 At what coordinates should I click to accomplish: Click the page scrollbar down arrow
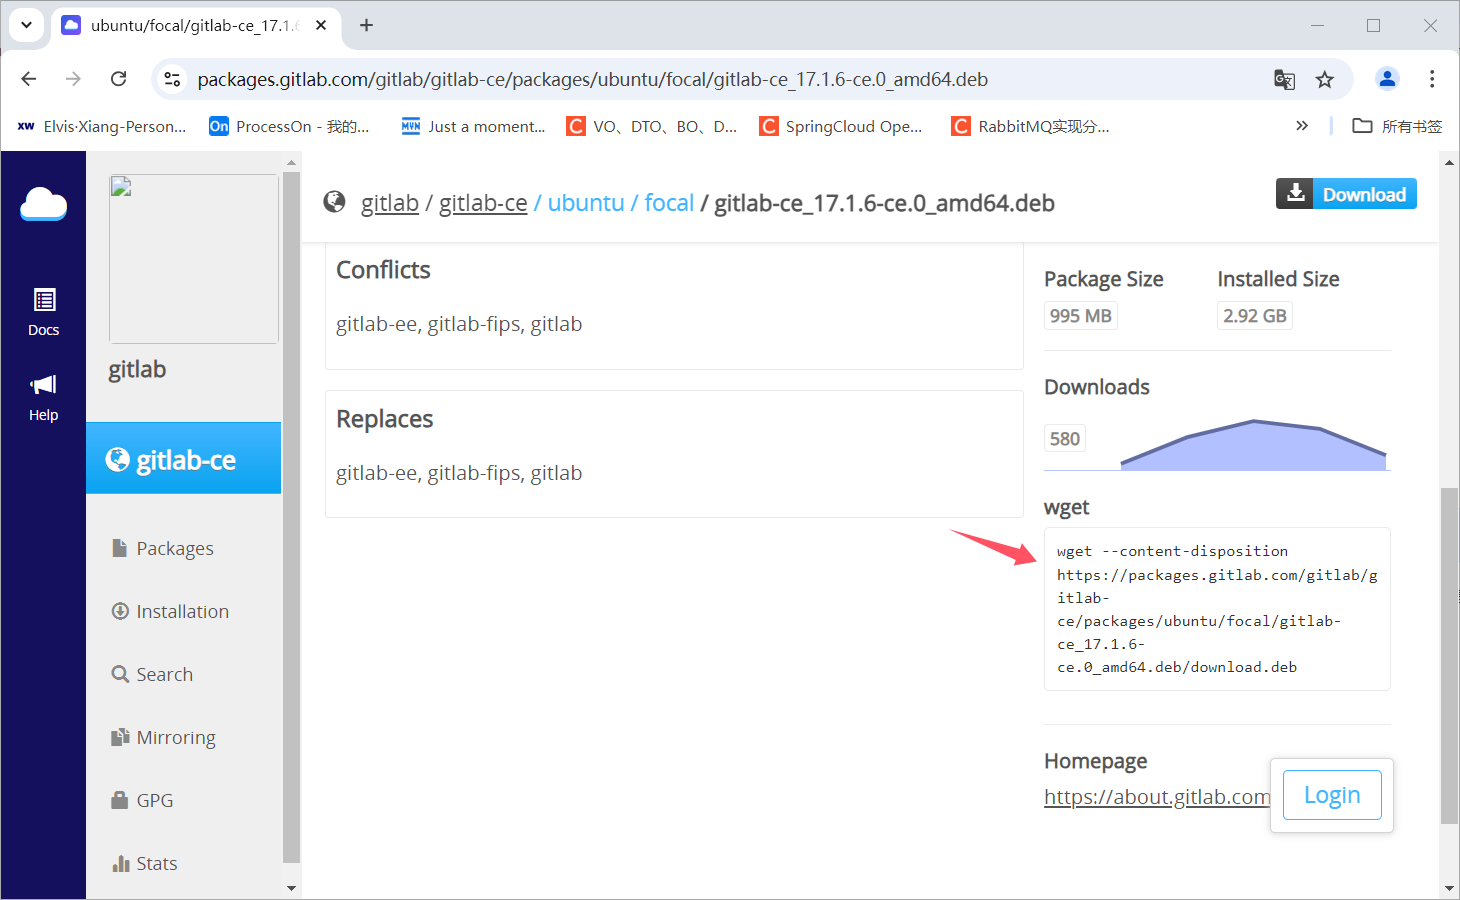[1449, 888]
